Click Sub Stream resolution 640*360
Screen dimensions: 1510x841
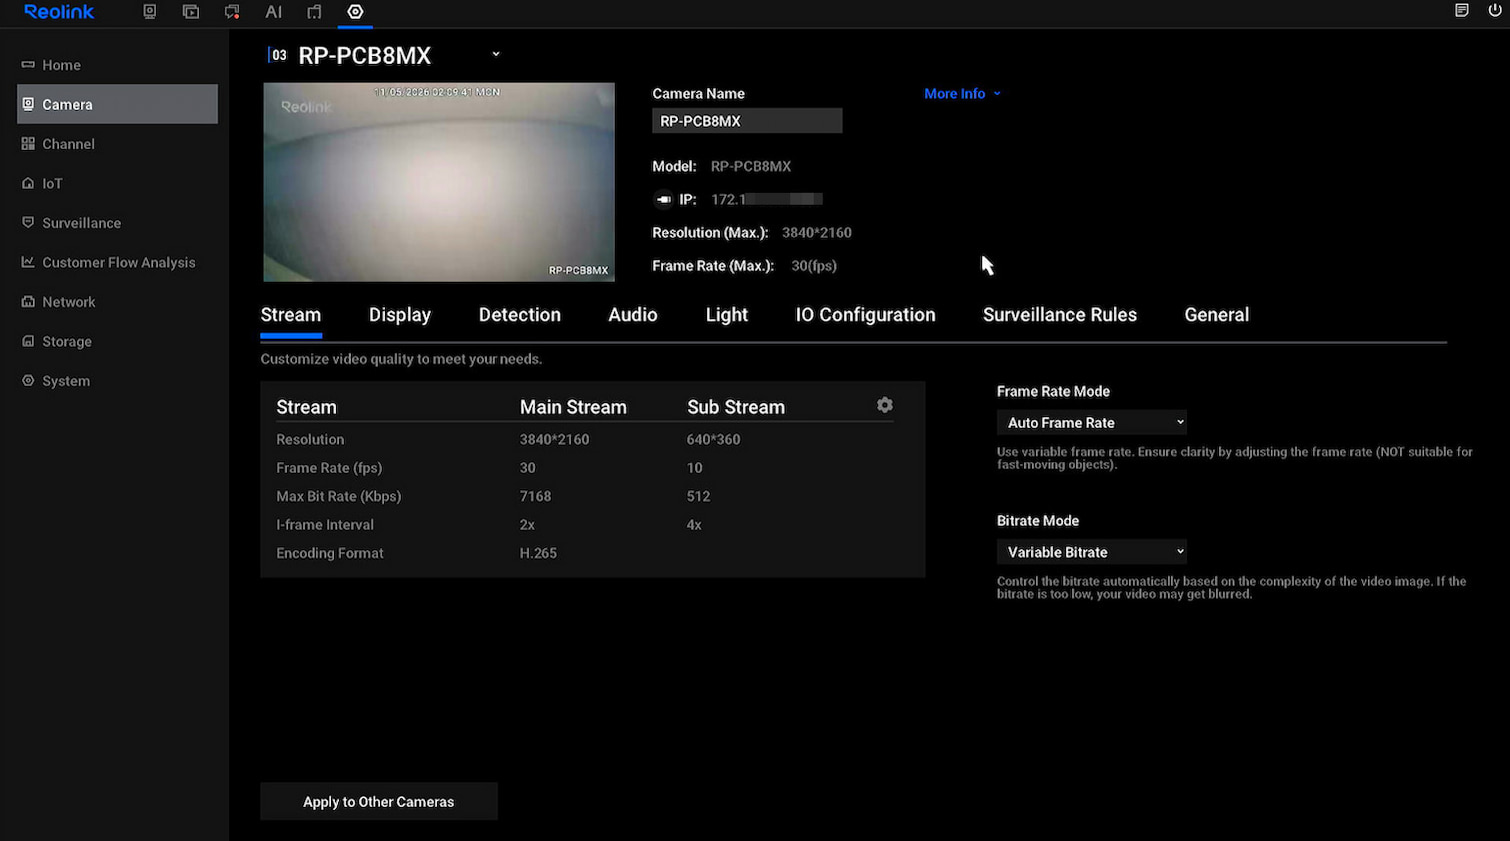pyautogui.click(x=713, y=439)
